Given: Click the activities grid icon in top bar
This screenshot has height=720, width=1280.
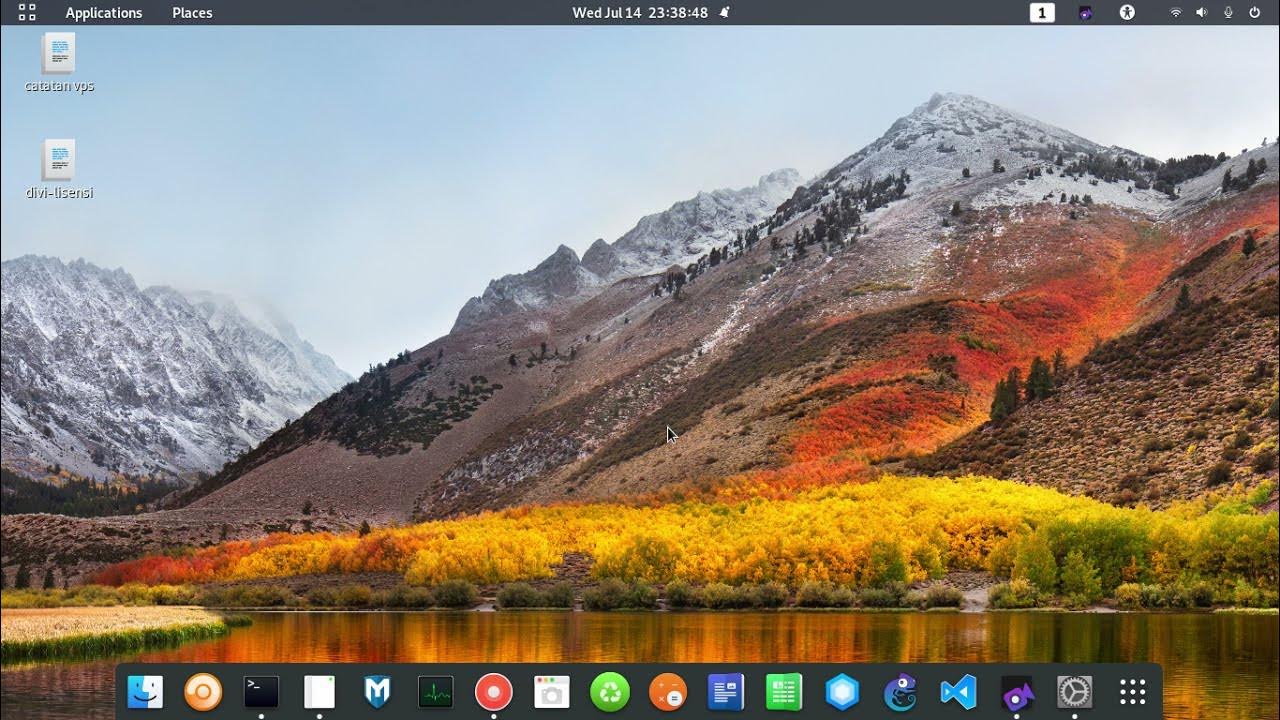Looking at the screenshot, I should coord(27,12).
